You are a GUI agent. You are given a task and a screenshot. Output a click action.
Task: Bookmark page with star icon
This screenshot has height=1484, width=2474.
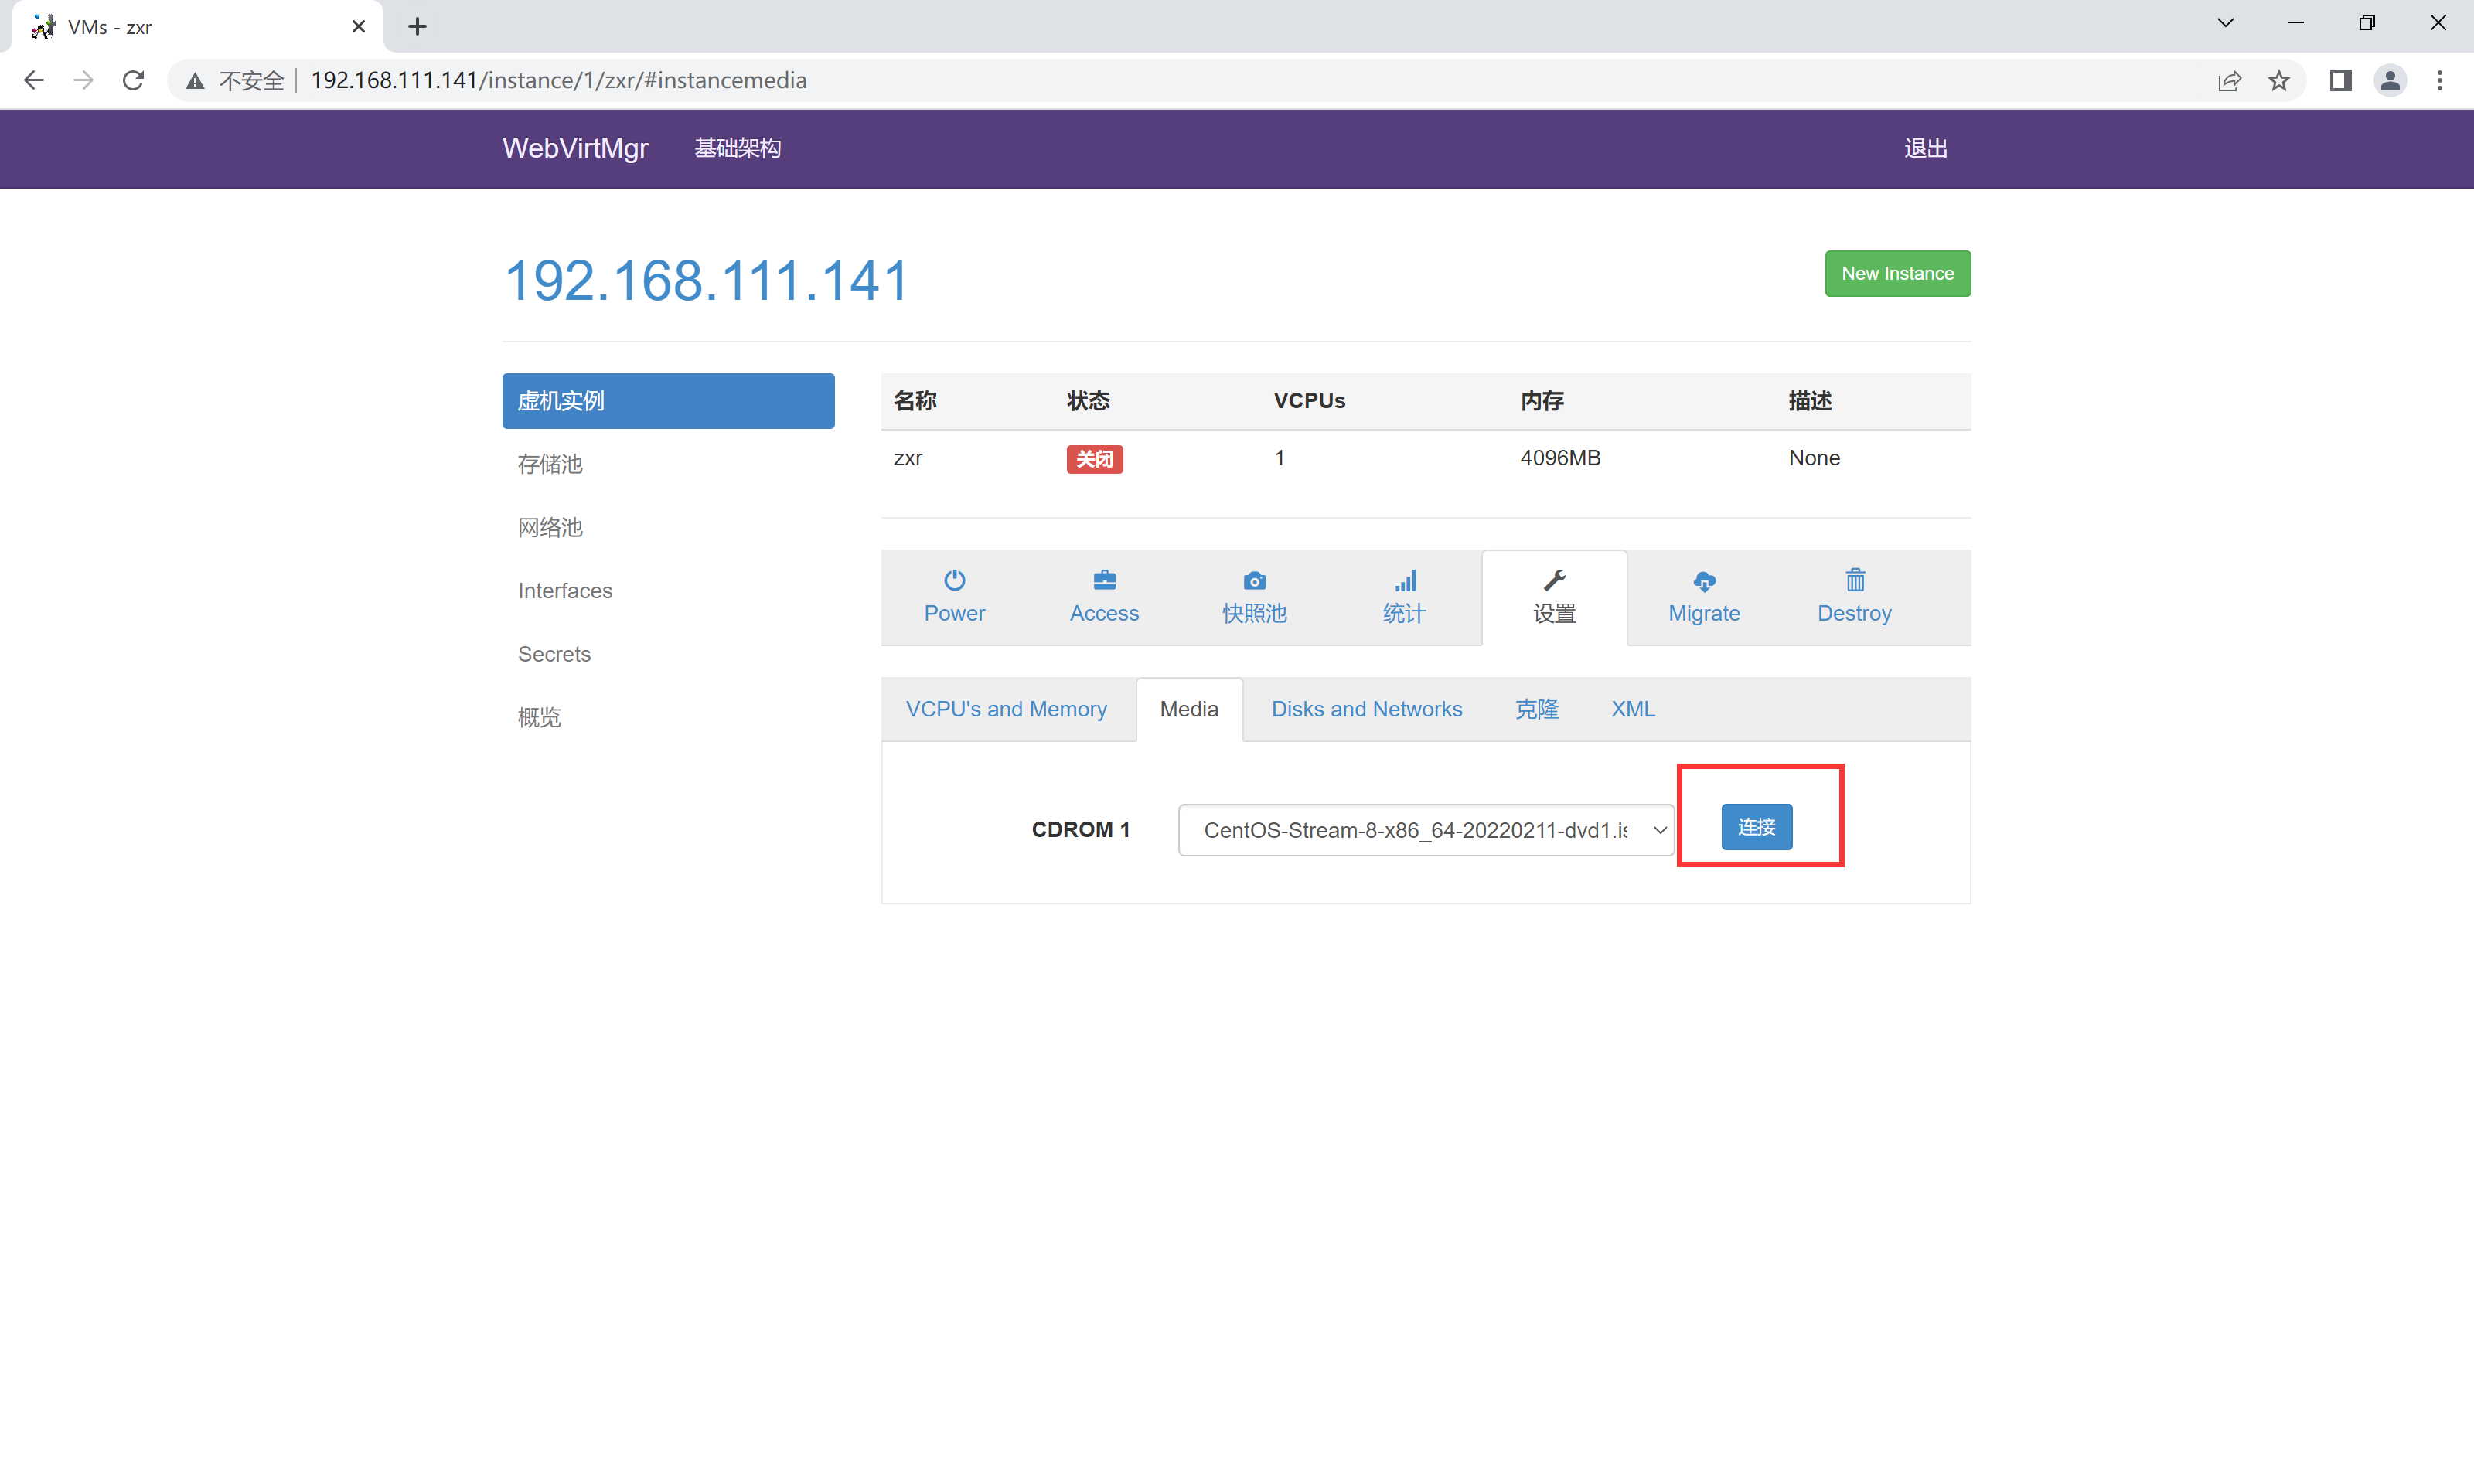[x=2279, y=80]
